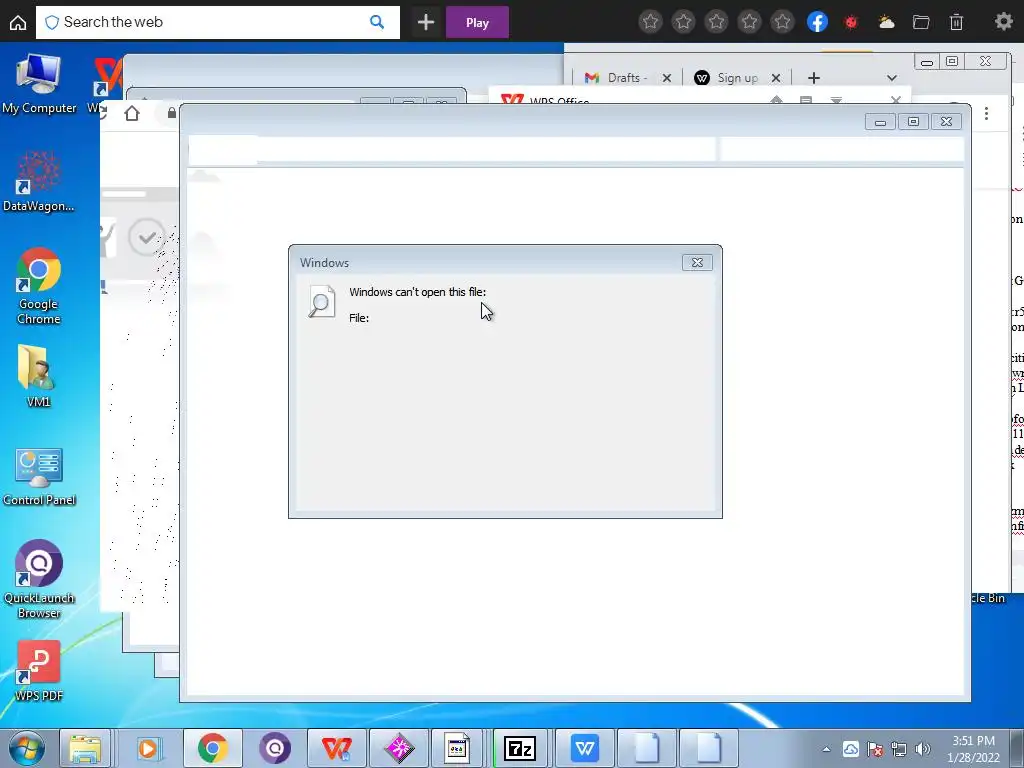Open settings with the gear icon
This screenshot has height=768, width=1024.
pos(1003,22)
